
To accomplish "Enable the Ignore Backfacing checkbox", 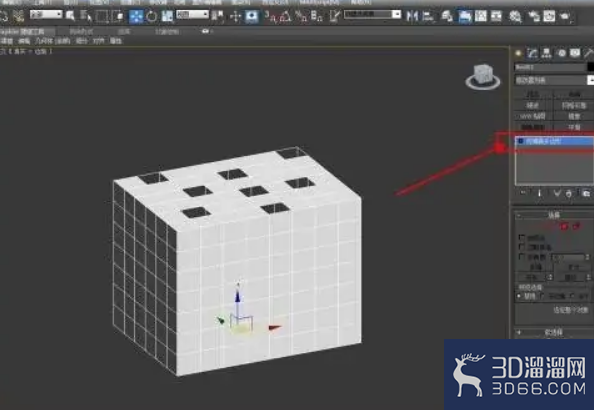I will click(x=522, y=247).
